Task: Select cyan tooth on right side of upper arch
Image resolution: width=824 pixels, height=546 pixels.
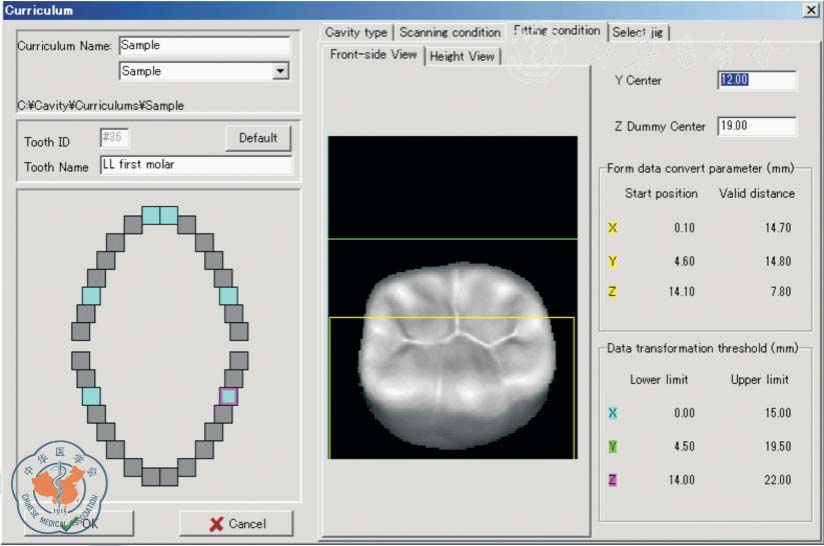Action: [x=228, y=295]
